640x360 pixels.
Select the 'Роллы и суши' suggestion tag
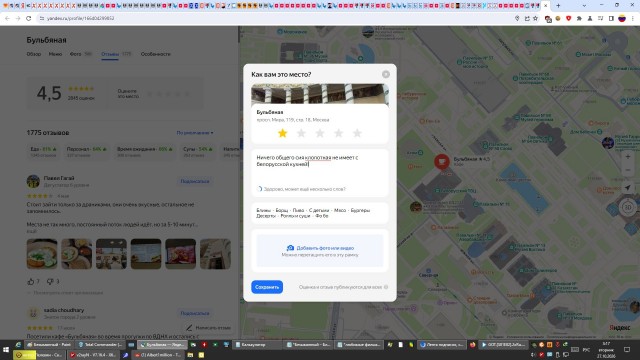point(296,216)
